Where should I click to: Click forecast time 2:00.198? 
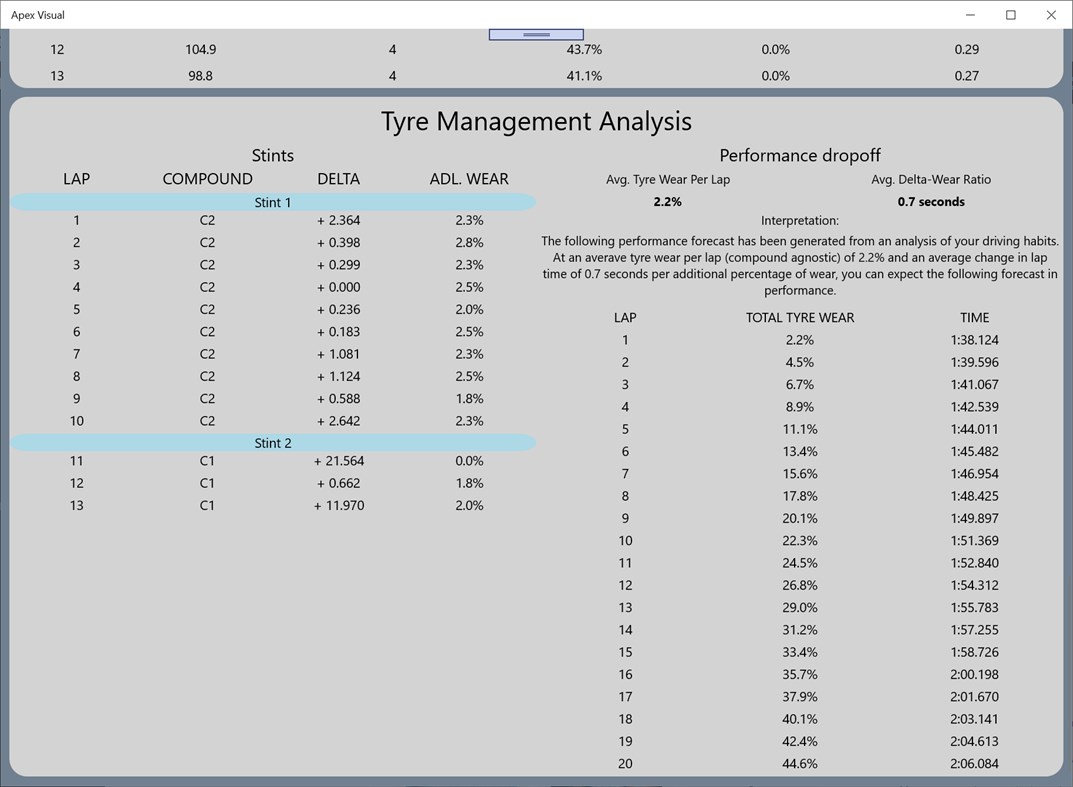coord(974,675)
